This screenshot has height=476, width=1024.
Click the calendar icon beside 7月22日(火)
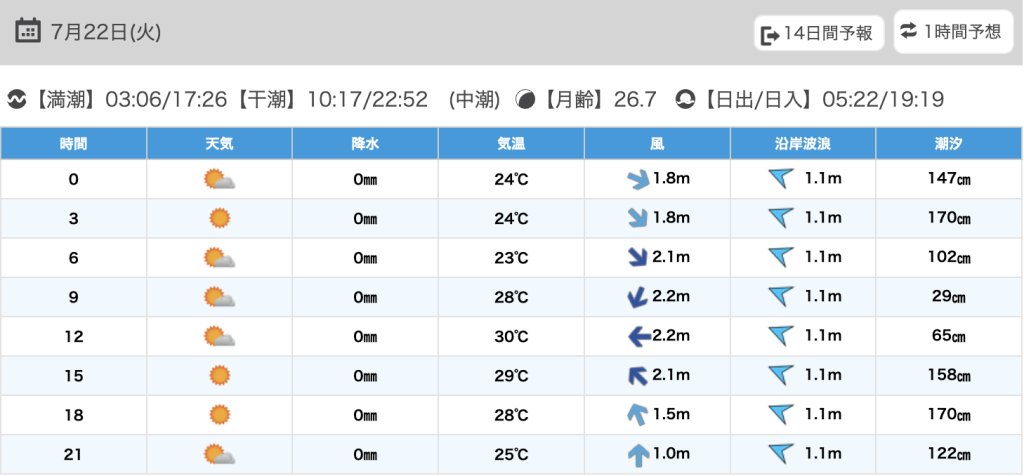(28, 30)
